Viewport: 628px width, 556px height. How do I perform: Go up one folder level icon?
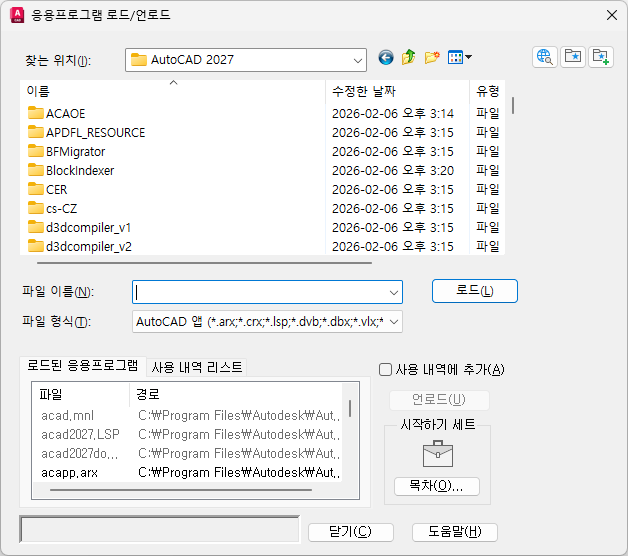pos(409,57)
